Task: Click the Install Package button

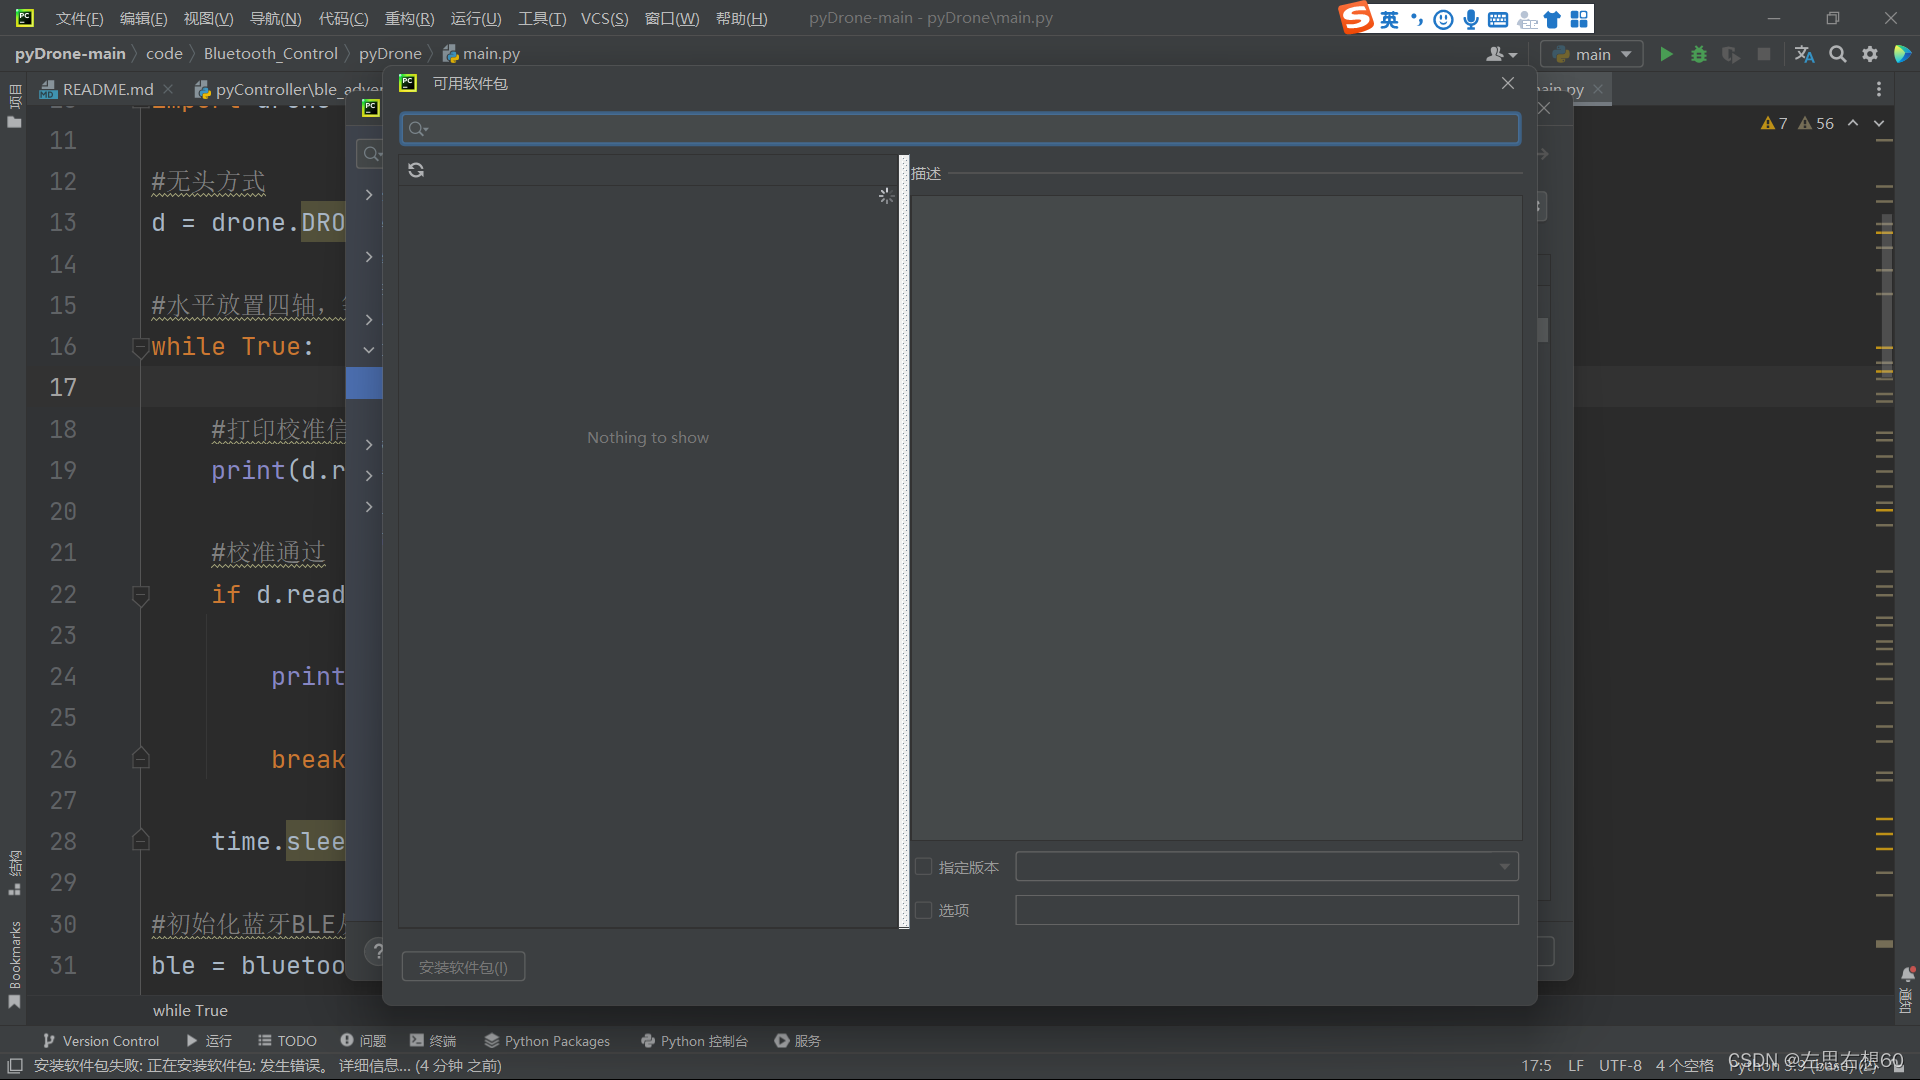Action: point(463,967)
